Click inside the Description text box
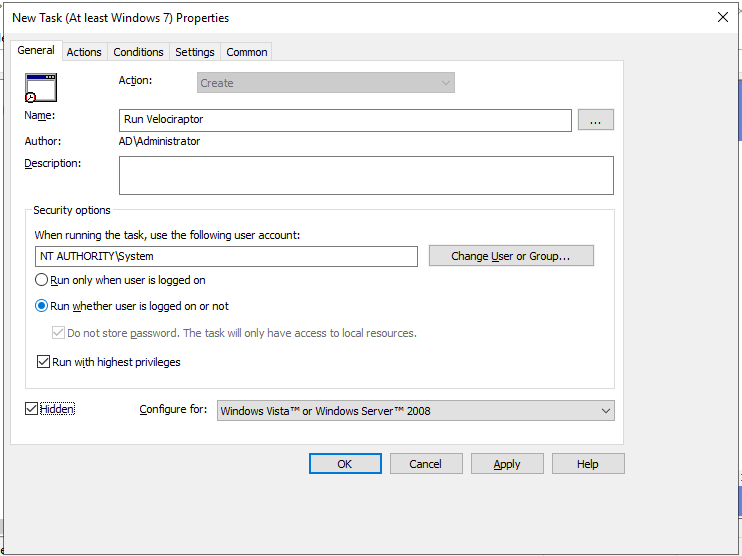Image resolution: width=742 pixels, height=556 pixels. coord(365,175)
